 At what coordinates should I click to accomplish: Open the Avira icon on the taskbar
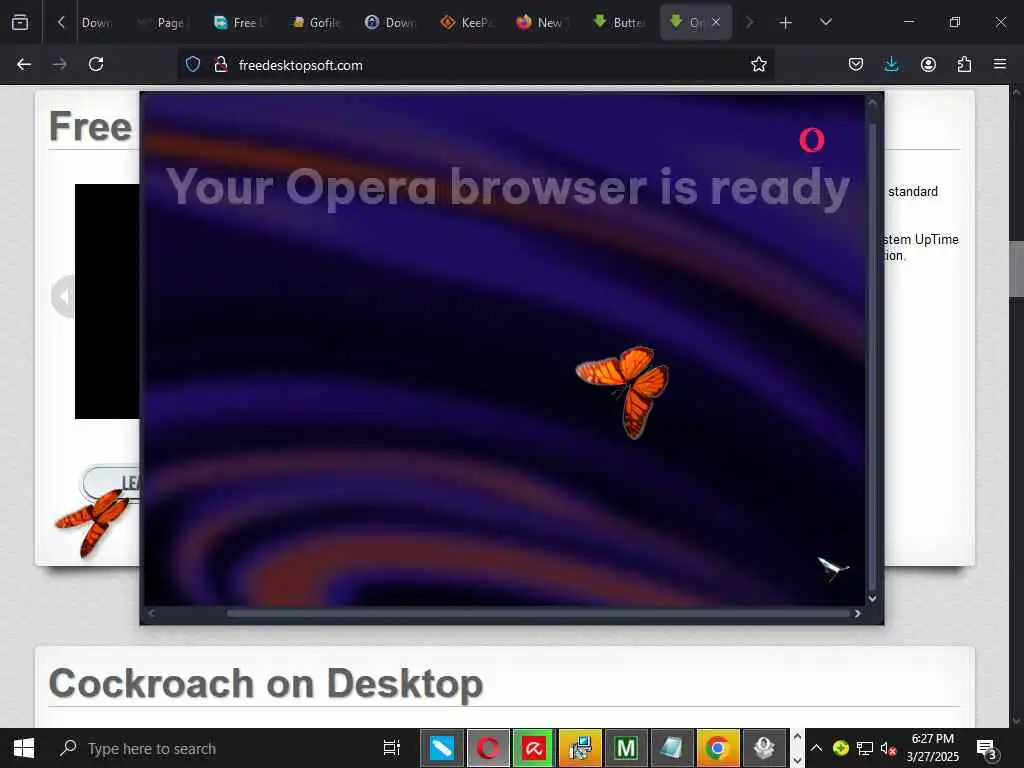[x=534, y=748]
